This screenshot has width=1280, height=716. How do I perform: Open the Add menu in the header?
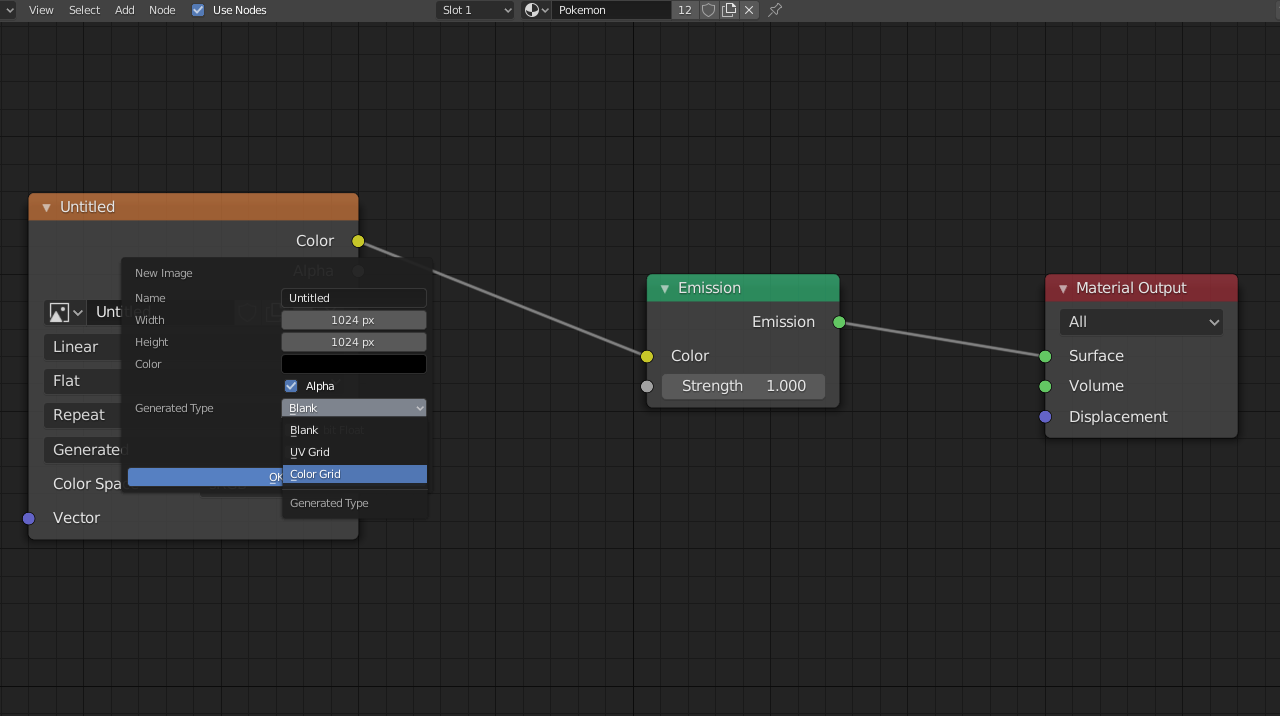click(x=124, y=10)
